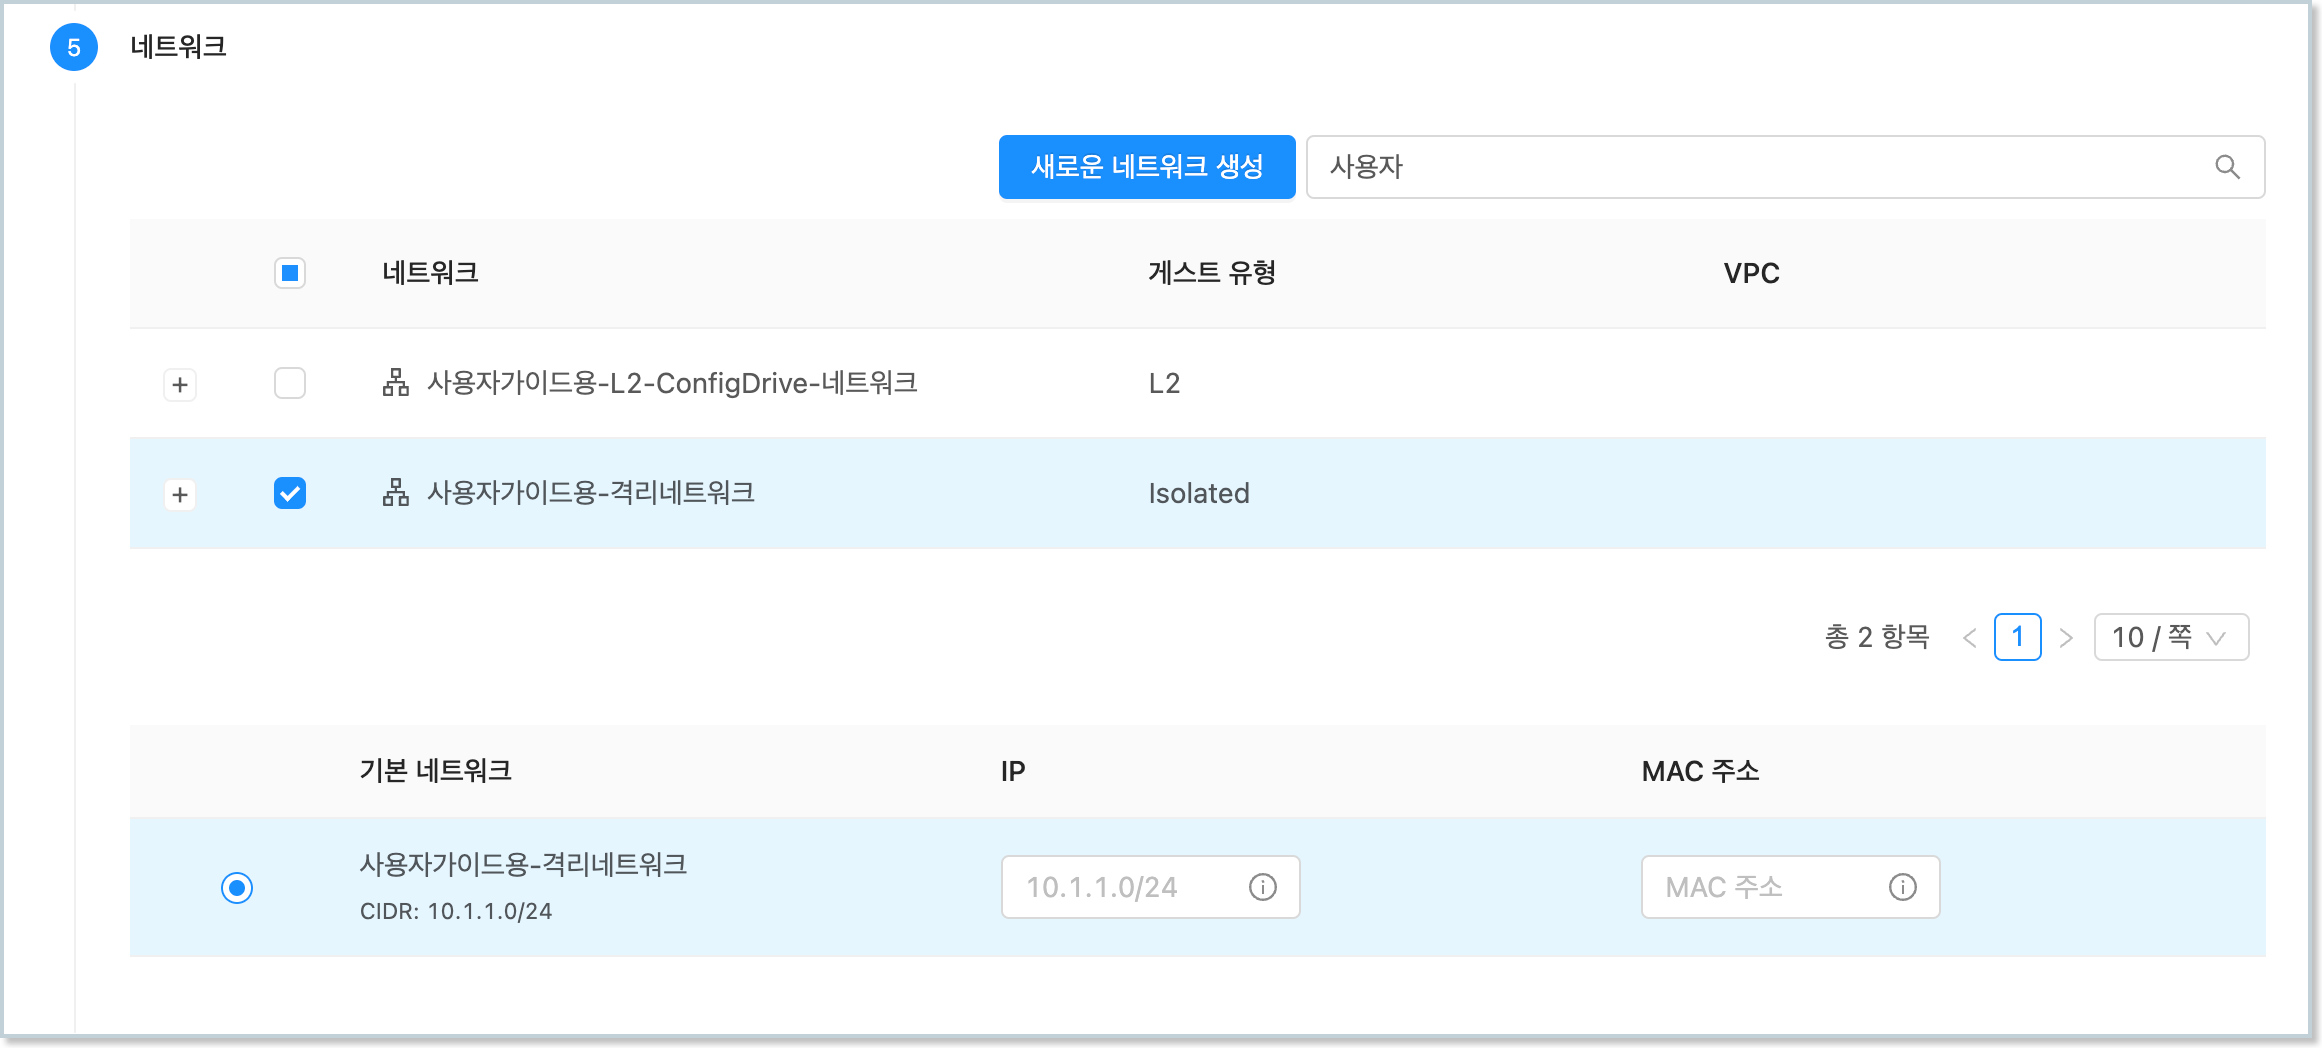Go to next page arrow
This screenshot has height=1048, width=2322.
(2066, 638)
